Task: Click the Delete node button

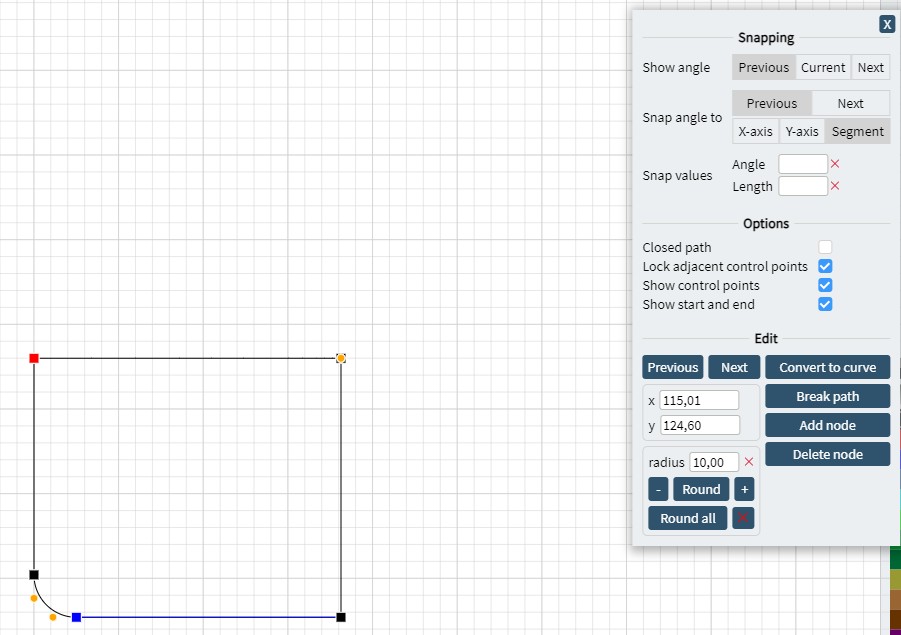Action: click(x=827, y=454)
